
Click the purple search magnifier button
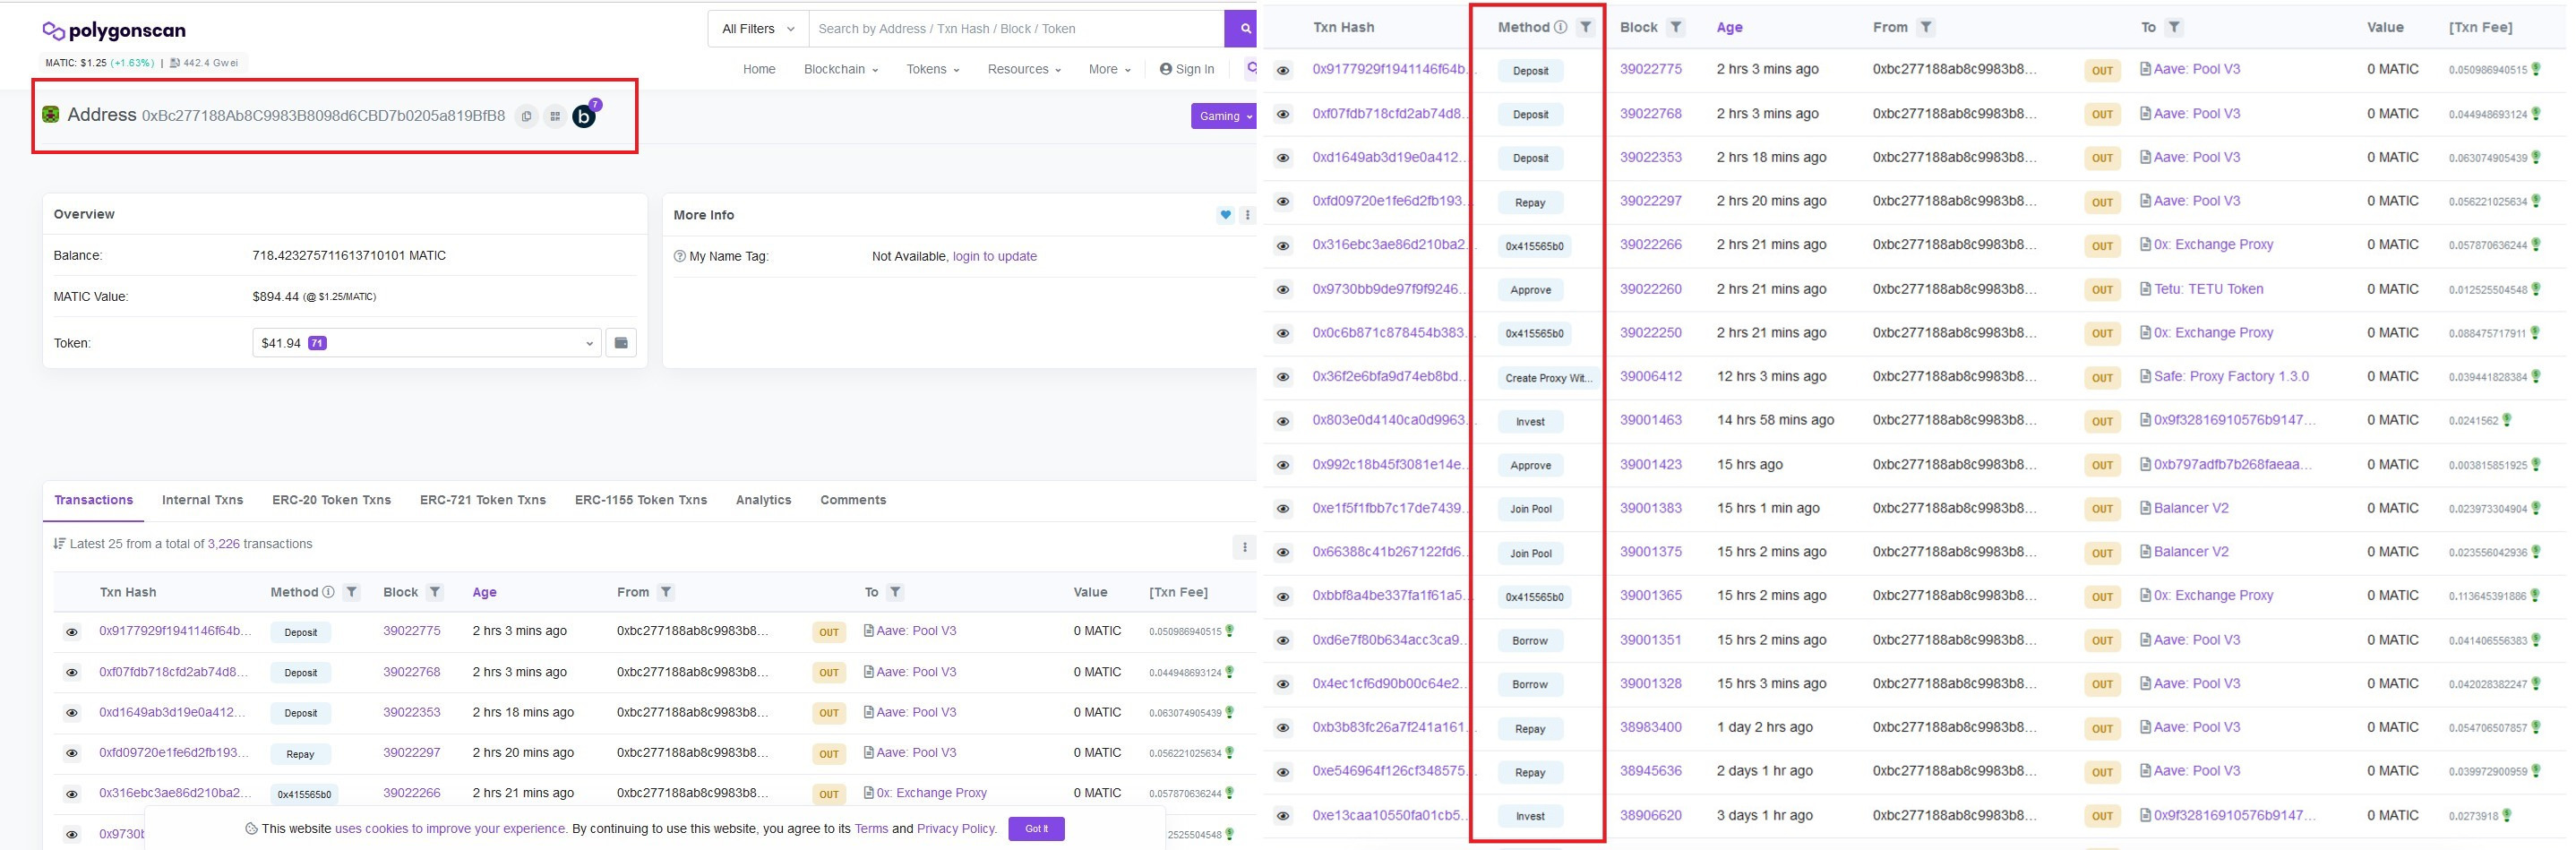[1244, 29]
